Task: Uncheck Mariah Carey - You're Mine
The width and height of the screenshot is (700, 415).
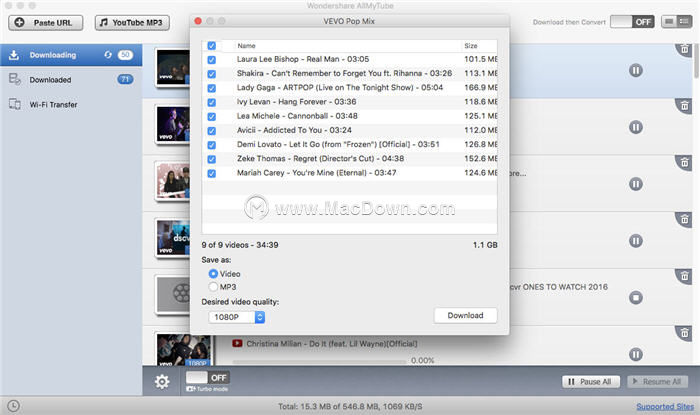Action: pos(212,174)
